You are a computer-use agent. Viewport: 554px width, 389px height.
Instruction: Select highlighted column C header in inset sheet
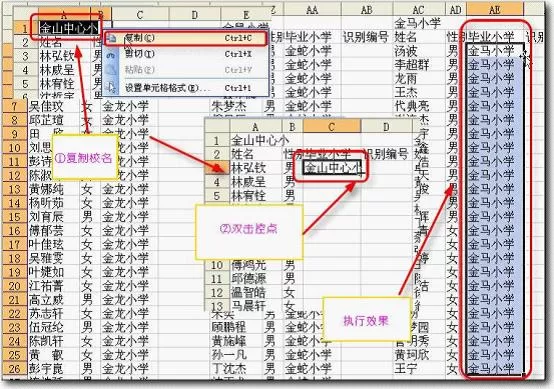(x=332, y=126)
